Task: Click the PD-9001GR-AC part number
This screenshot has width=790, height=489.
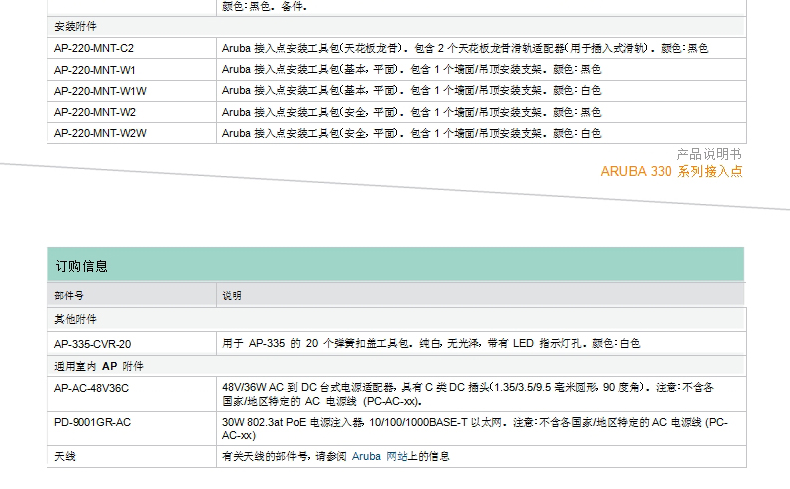Action: click(x=92, y=423)
